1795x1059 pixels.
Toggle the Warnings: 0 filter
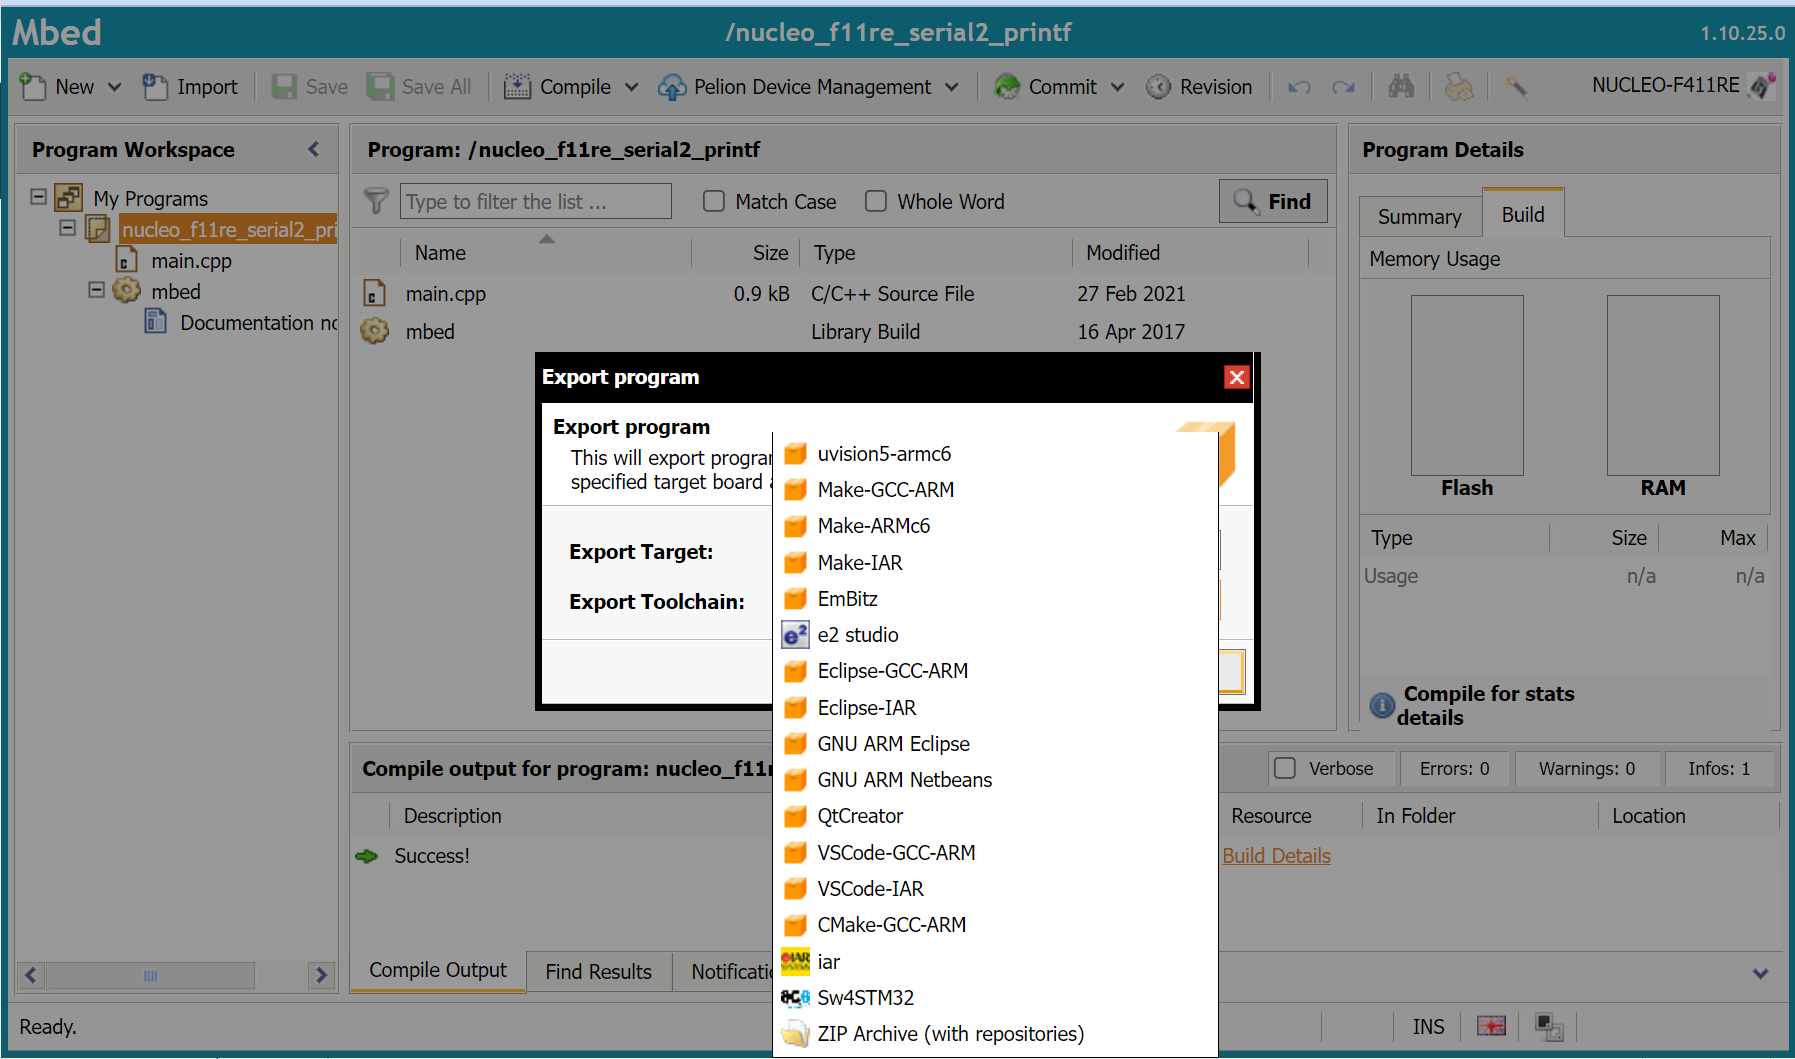[1587, 769]
